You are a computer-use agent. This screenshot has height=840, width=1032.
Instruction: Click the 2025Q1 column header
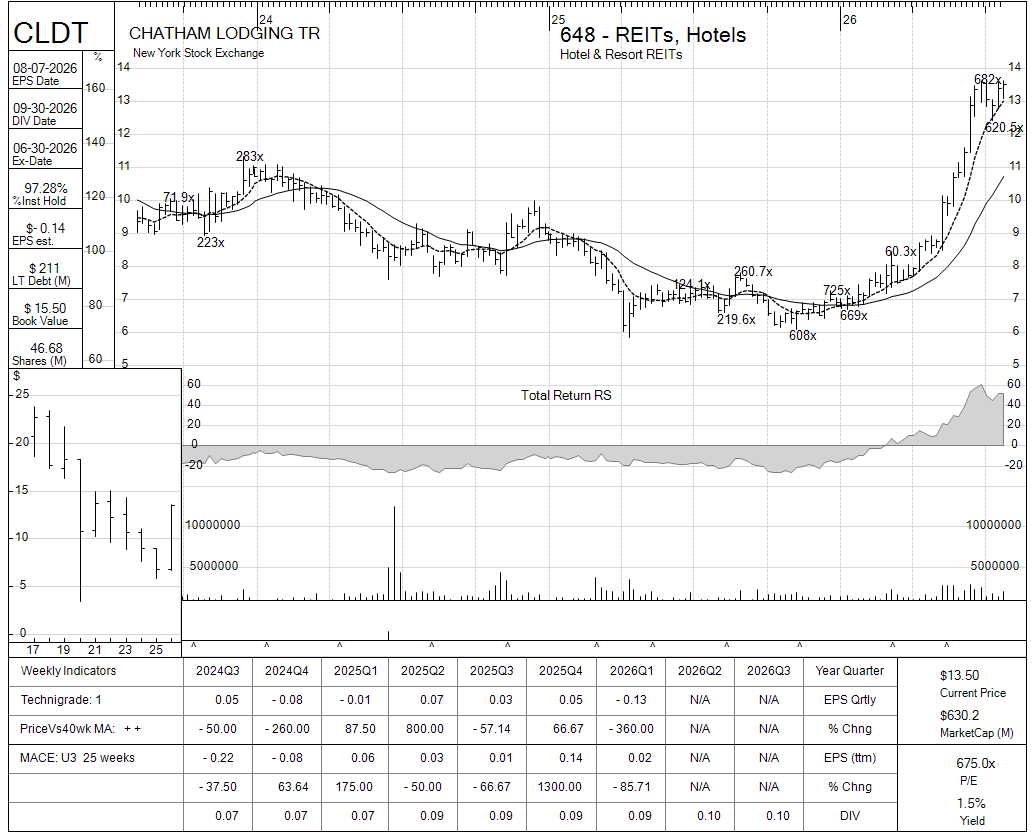coord(355,671)
